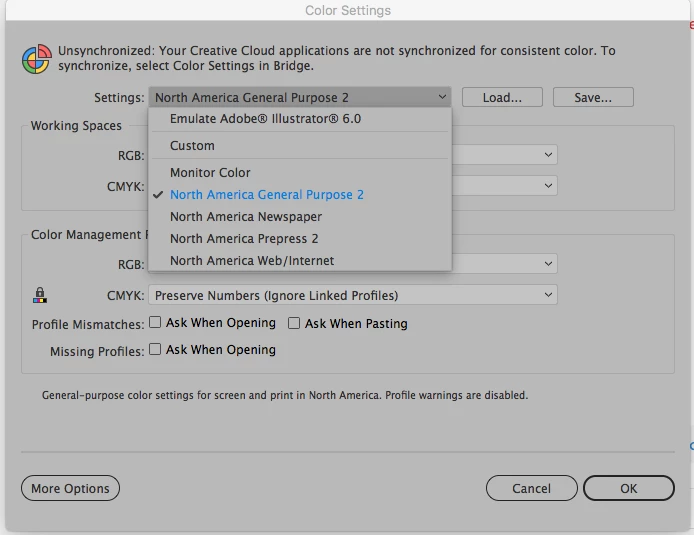Enable Missing Profiles Ask When Opening
The image size is (694, 535).
pos(155,349)
